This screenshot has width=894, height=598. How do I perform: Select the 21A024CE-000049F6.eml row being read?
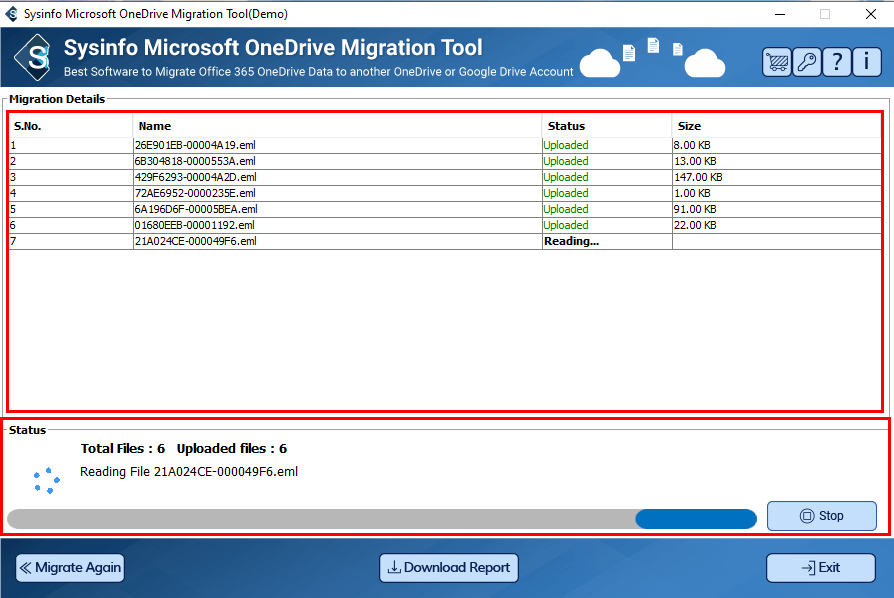pyautogui.click(x=195, y=241)
